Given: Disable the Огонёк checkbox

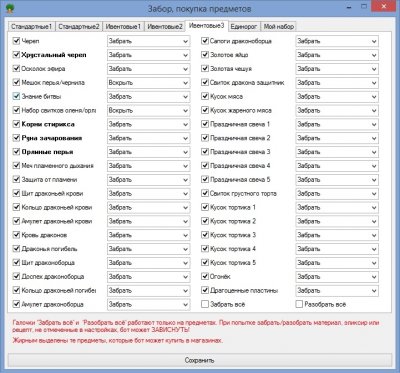Looking at the screenshot, I should [x=205, y=276].
